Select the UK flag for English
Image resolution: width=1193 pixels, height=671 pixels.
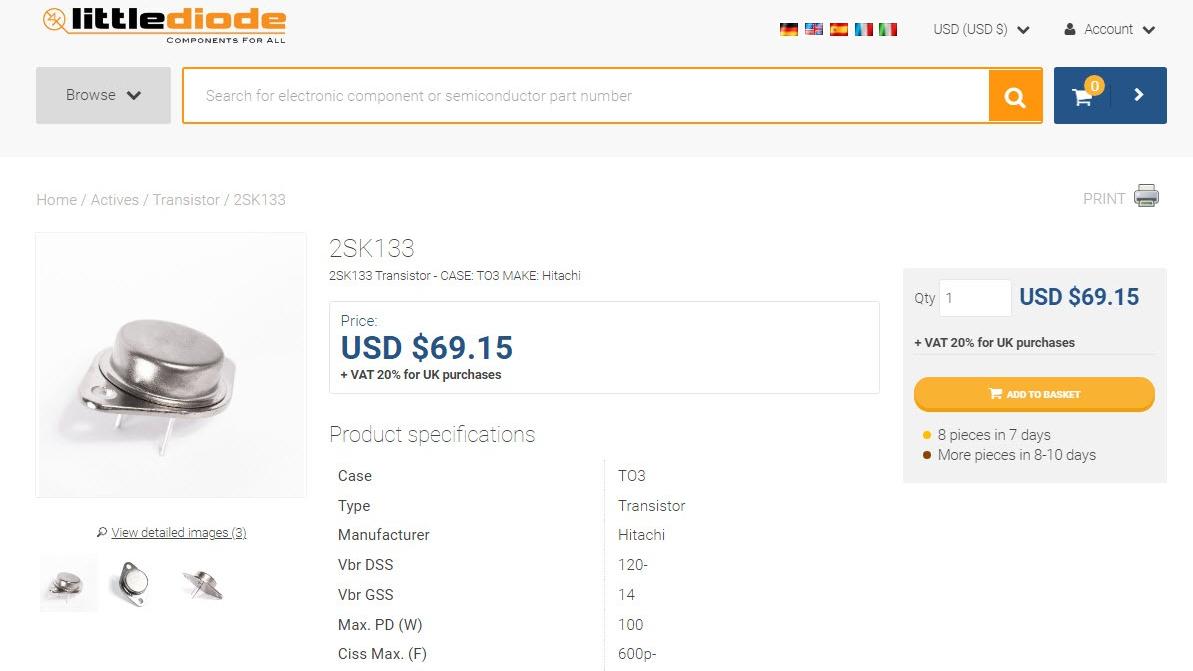coord(814,30)
